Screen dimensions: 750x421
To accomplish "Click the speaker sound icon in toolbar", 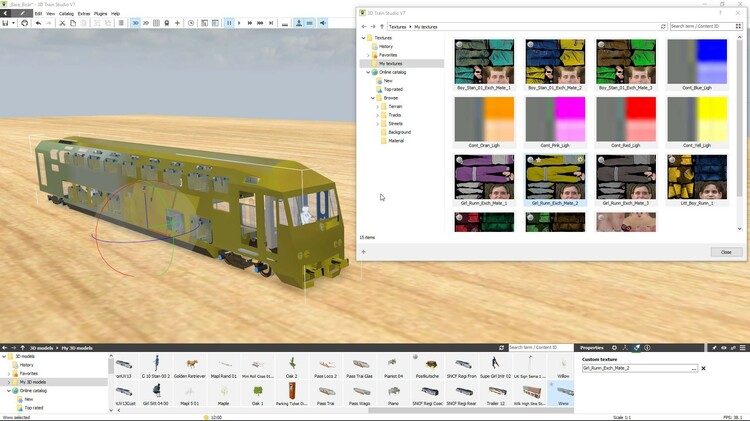I will [323, 23].
